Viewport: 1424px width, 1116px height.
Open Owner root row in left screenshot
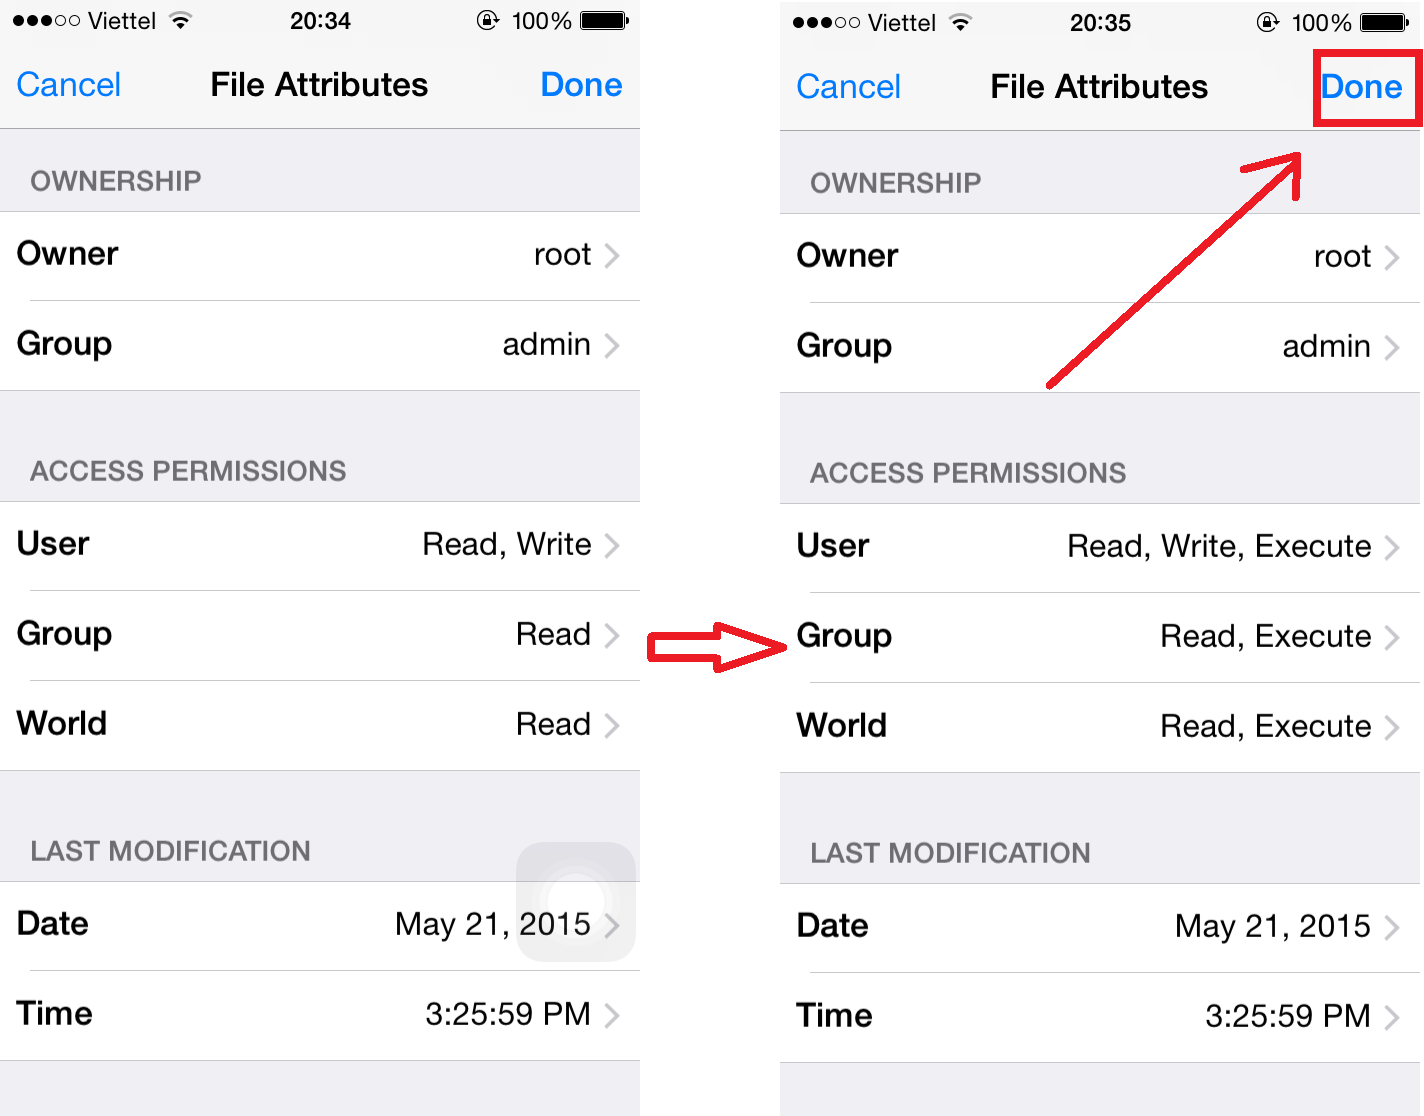click(x=320, y=255)
